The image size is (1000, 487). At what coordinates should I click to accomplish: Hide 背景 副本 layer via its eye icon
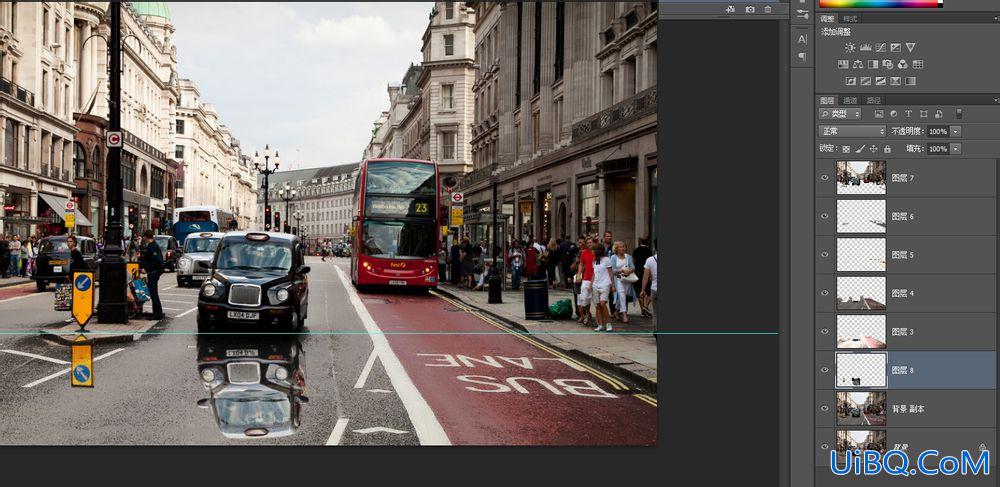(825, 409)
